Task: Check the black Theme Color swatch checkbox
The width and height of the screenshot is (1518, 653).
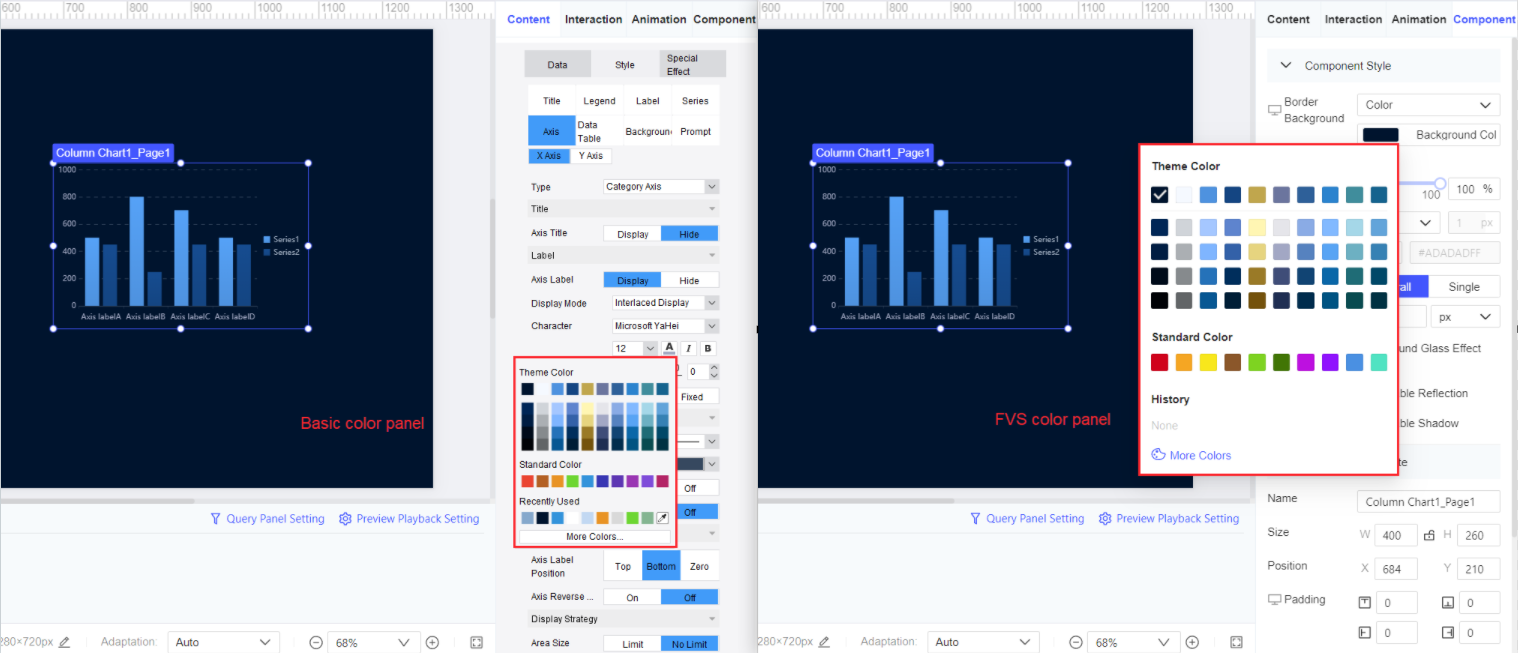Action: point(1159,194)
